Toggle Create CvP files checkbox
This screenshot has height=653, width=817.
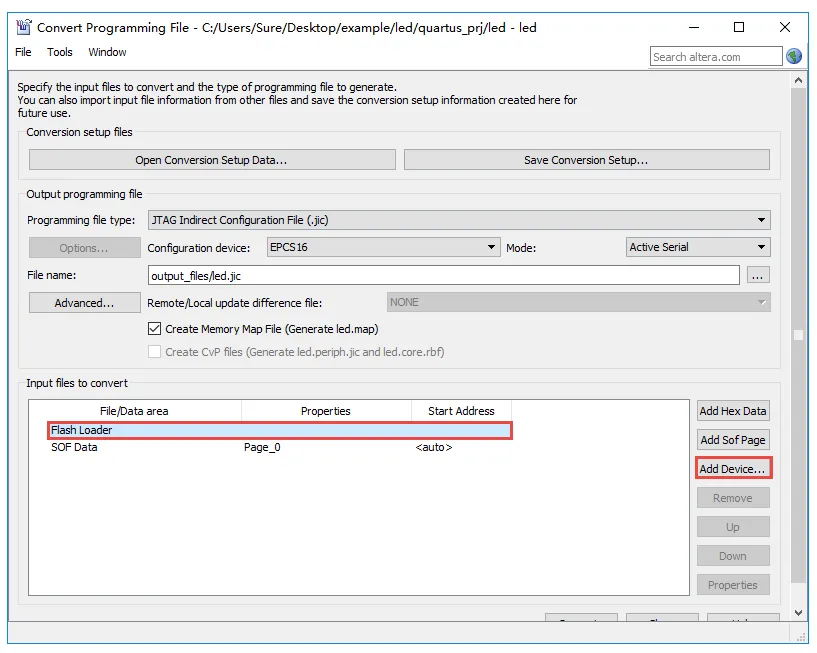click(154, 351)
